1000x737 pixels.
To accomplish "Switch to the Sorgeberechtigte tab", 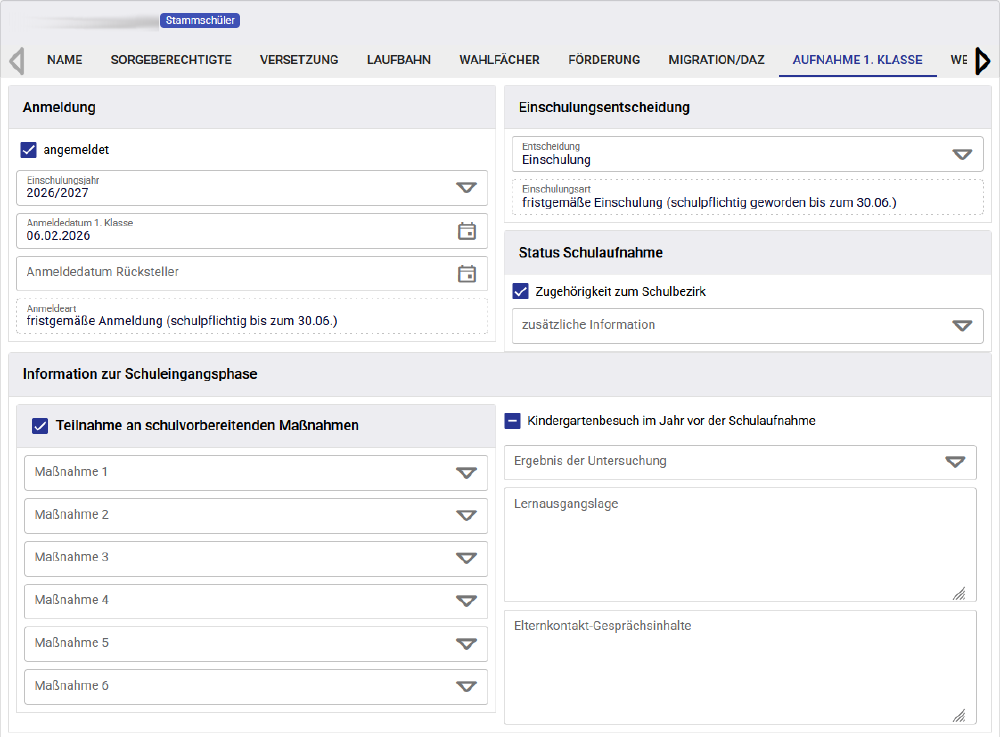I will (171, 60).
